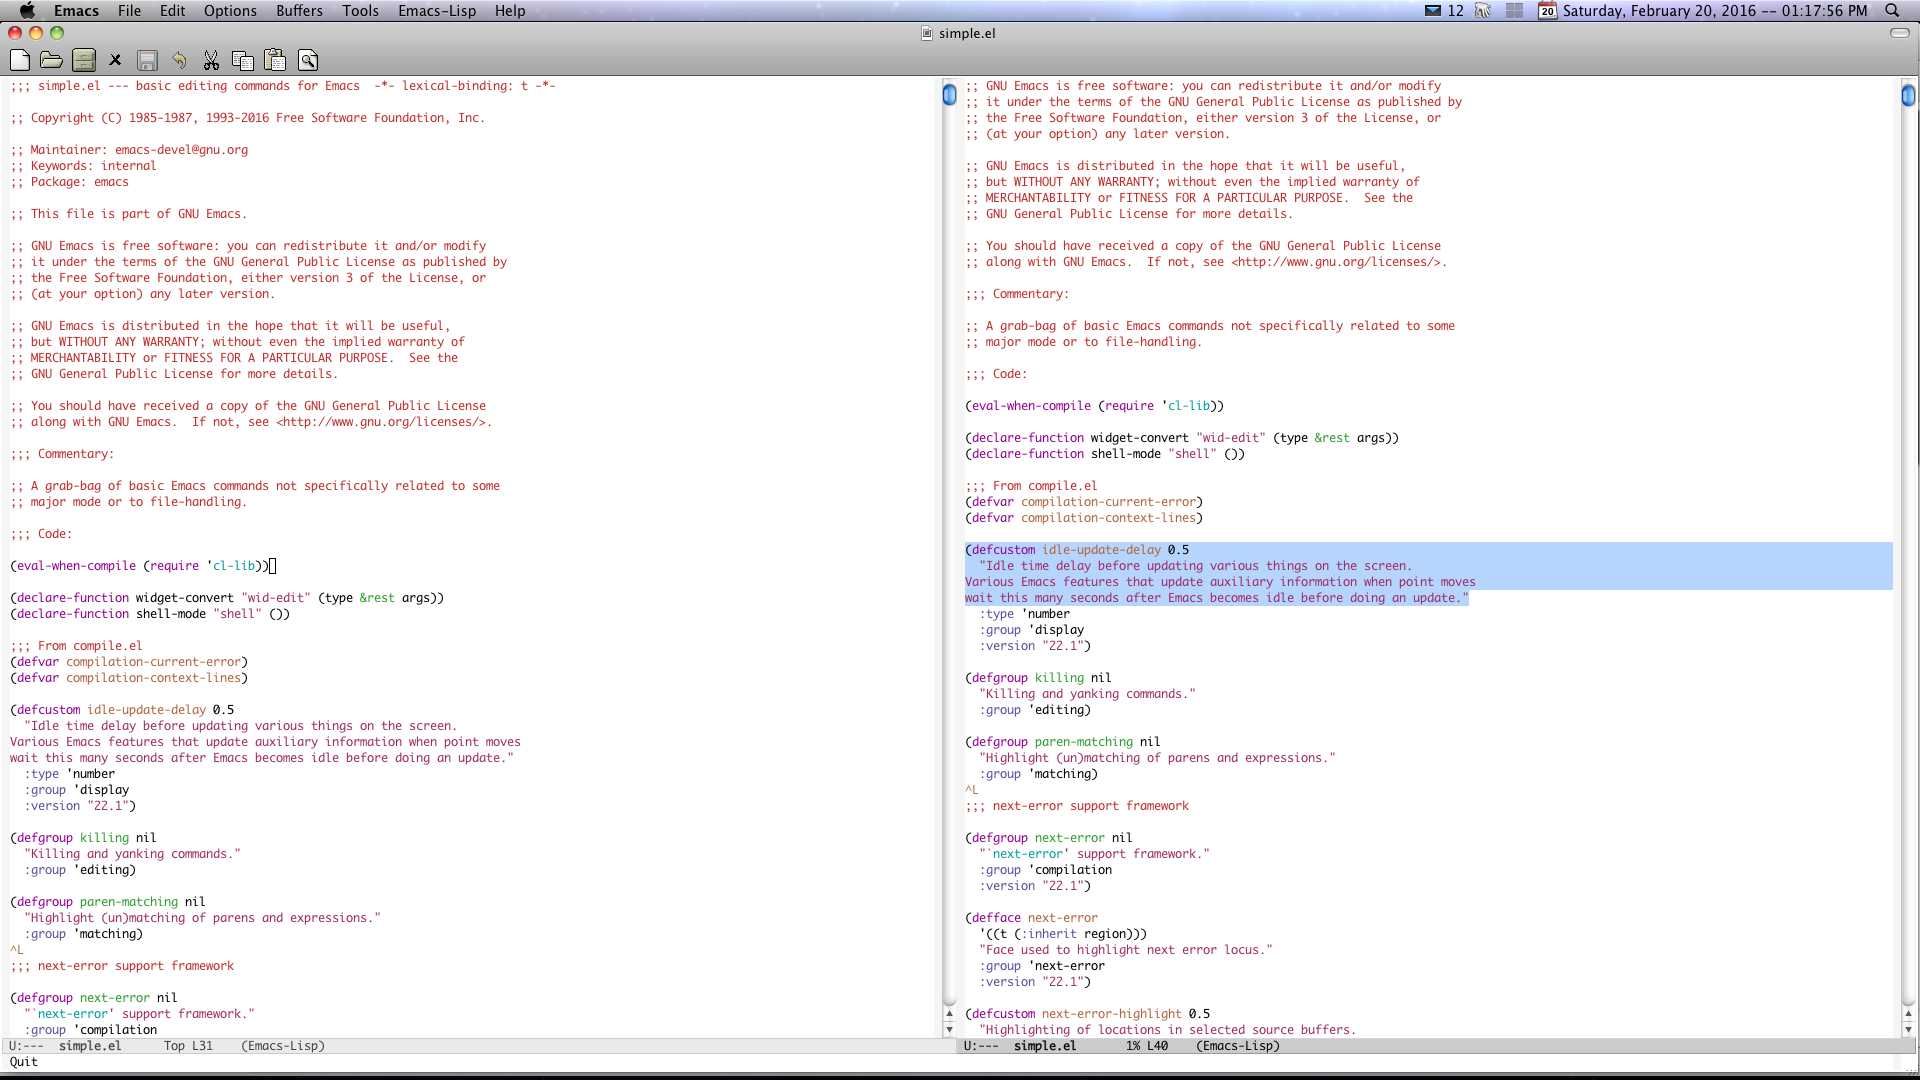Click 'declare-function shell-mode' in left pane

point(150,614)
